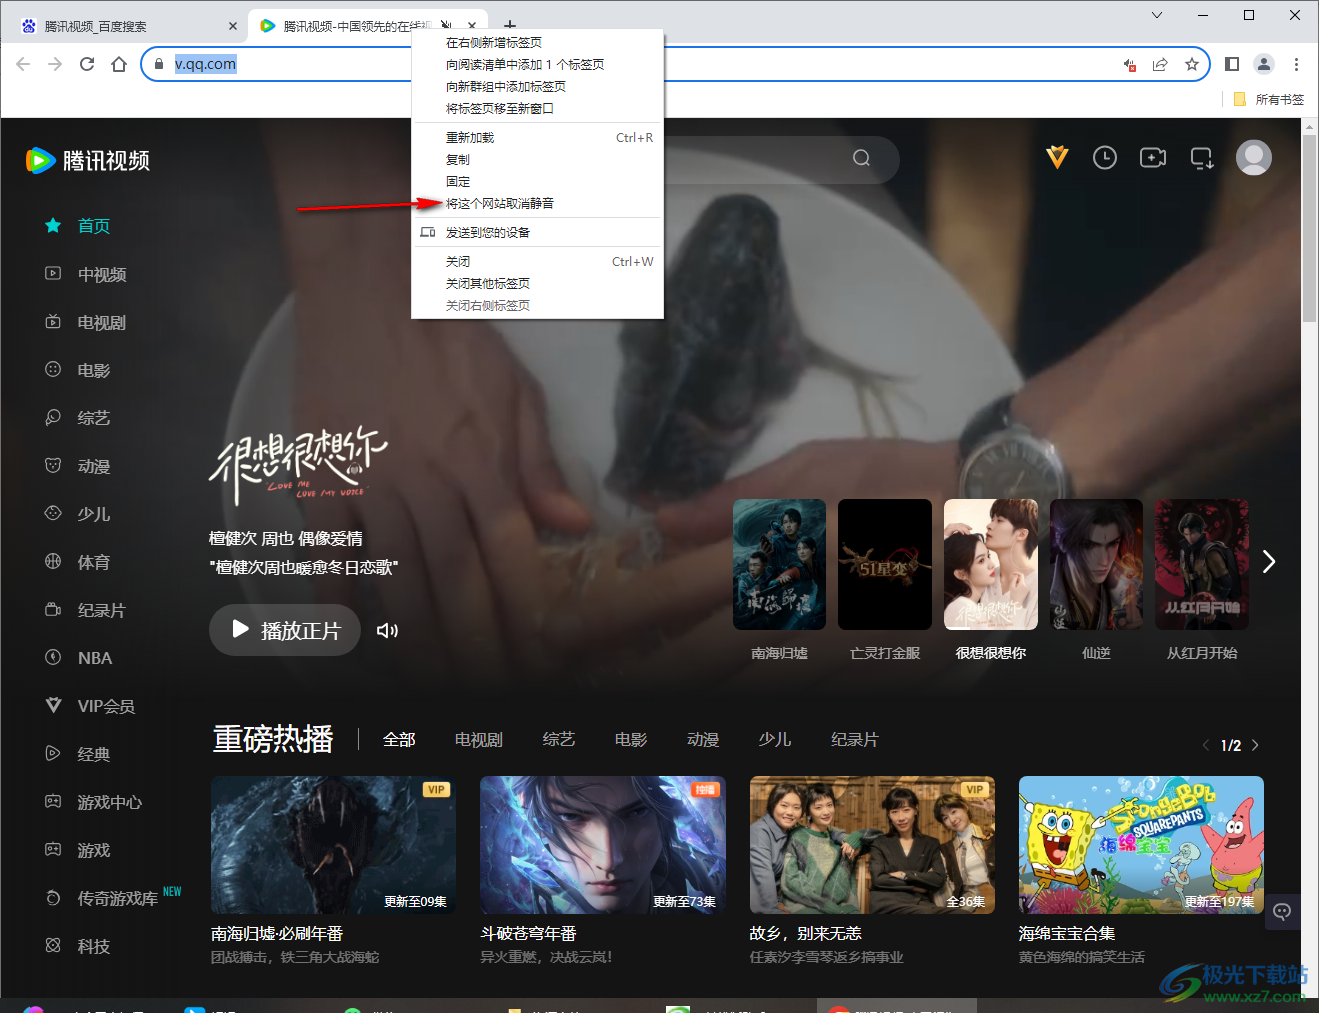Open Chrome three-dot menu
1319x1013 pixels.
(1296, 64)
